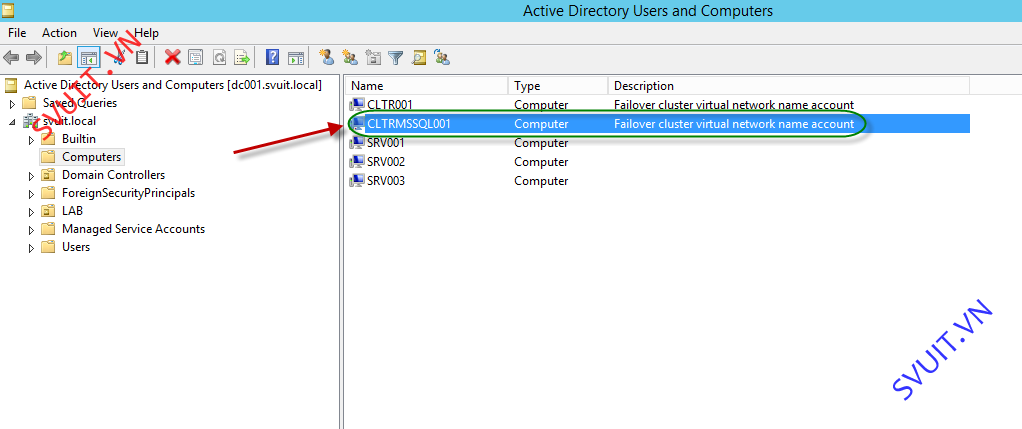Click computer icon beside SRV003
Viewport: 1022px width, 429px height.
[357, 181]
